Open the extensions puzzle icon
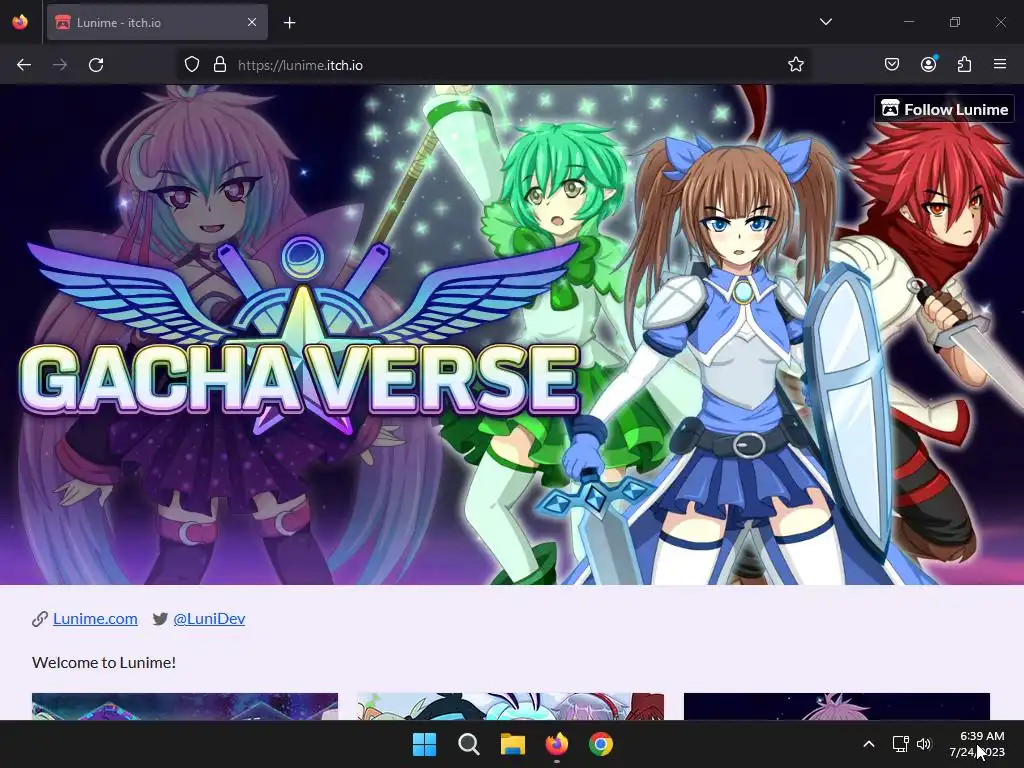This screenshot has height=768, width=1024. coord(964,65)
